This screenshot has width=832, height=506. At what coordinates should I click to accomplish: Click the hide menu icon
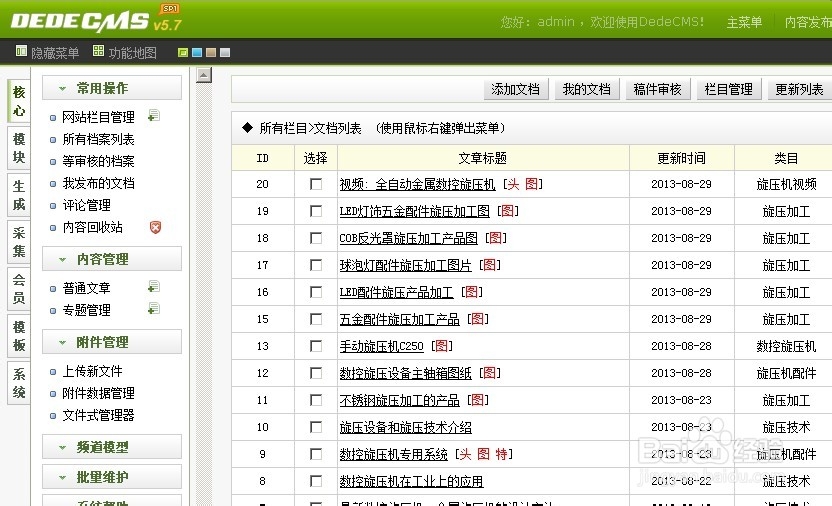pyautogui.click(x=21, y=51)
